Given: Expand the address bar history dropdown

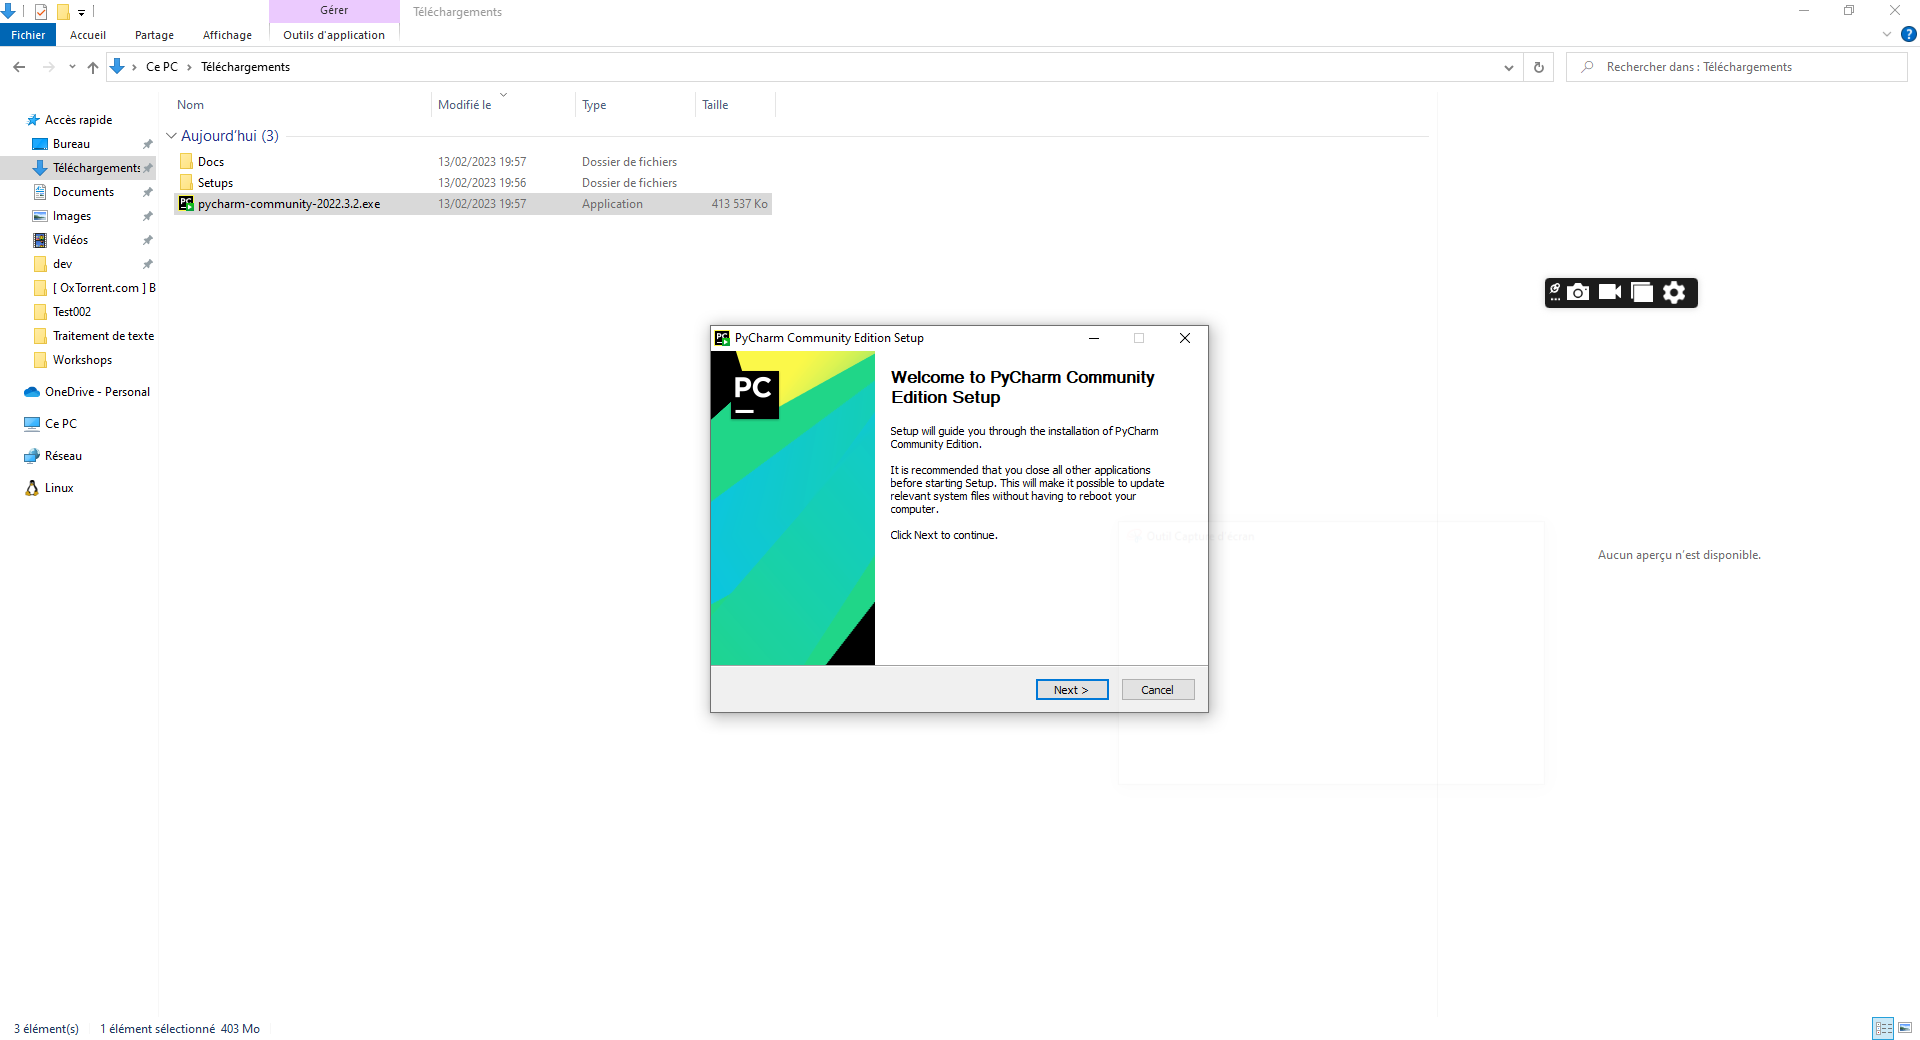Looking at the screenshot, I should [1508, 67].
